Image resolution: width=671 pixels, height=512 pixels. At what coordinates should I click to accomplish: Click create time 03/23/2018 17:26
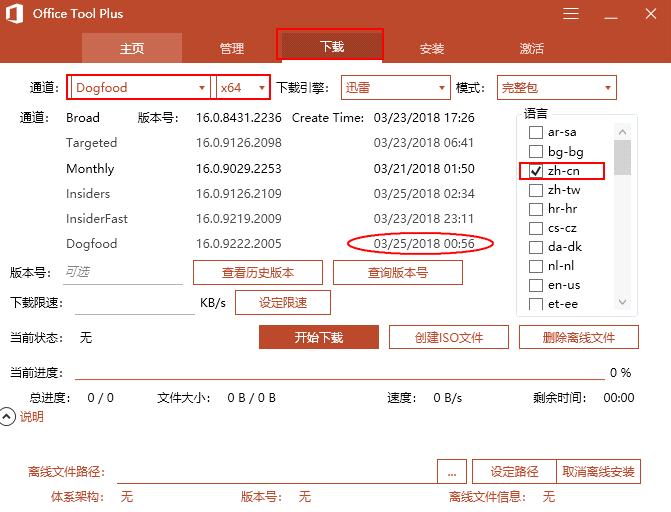click(x=424, y=118)
